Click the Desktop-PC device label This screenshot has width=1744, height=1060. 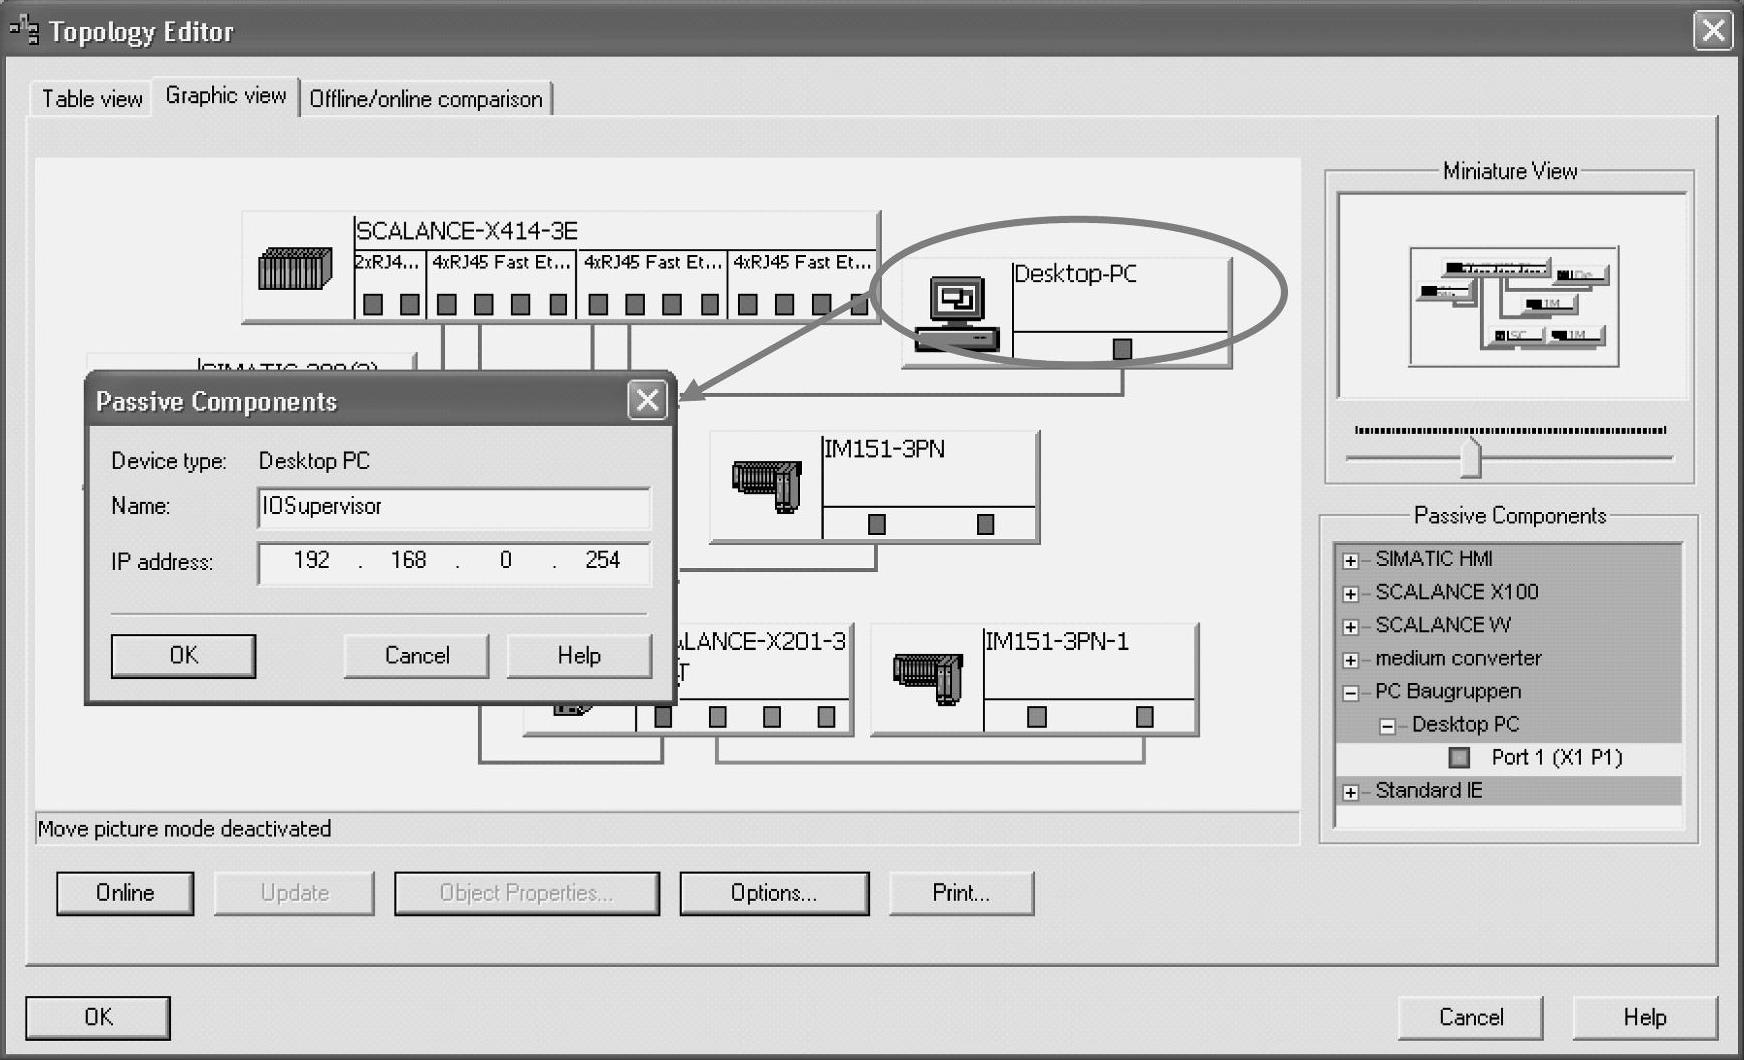[1075, 274]
